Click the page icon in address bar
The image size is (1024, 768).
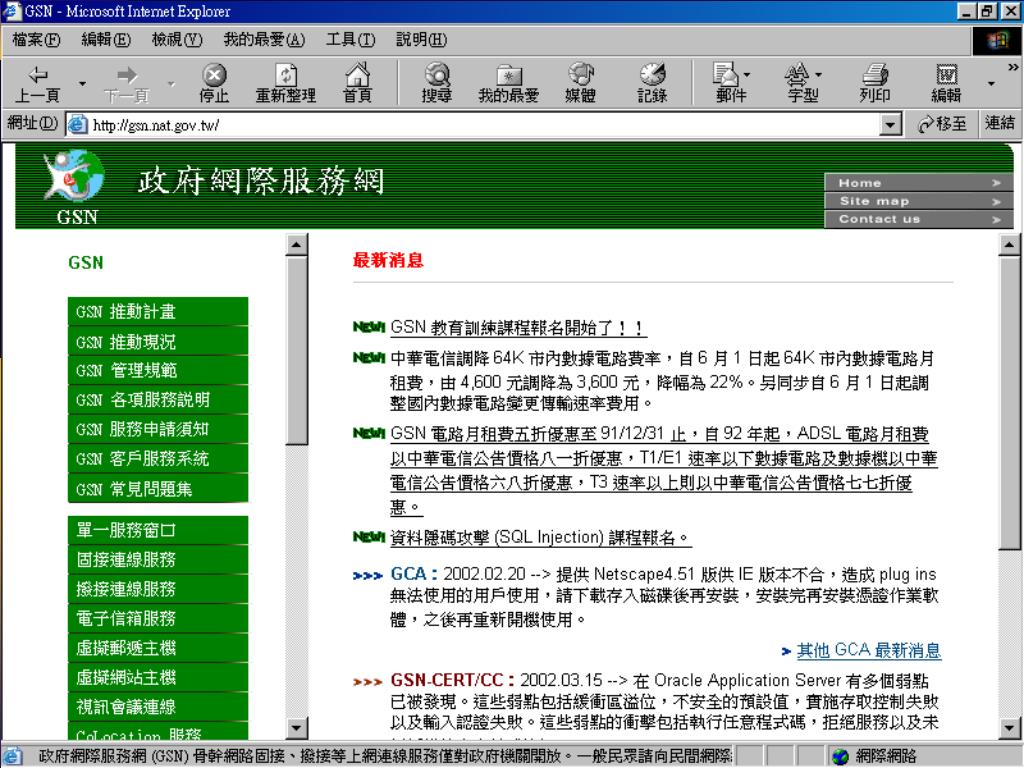77,124
